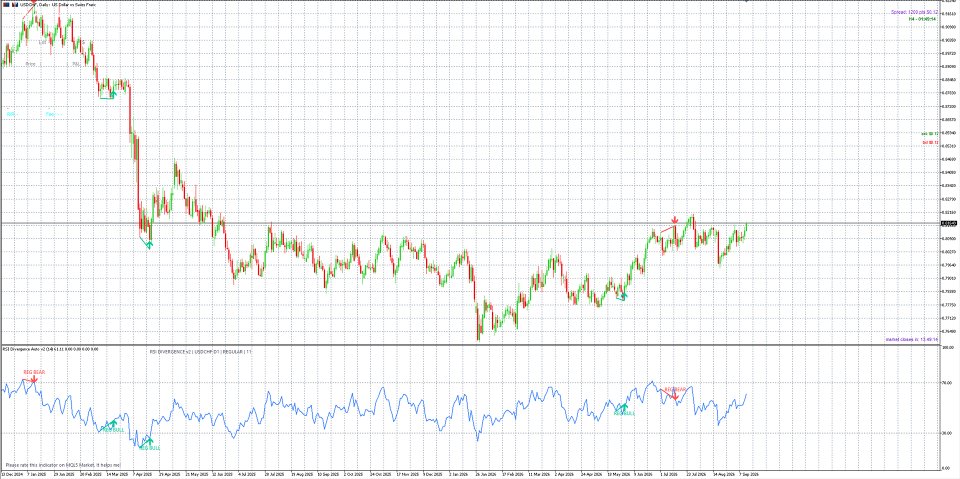Click the '21 May 2025' date on time axis
The height and width of the screenshot is (479, 960).
coord(196,474)
